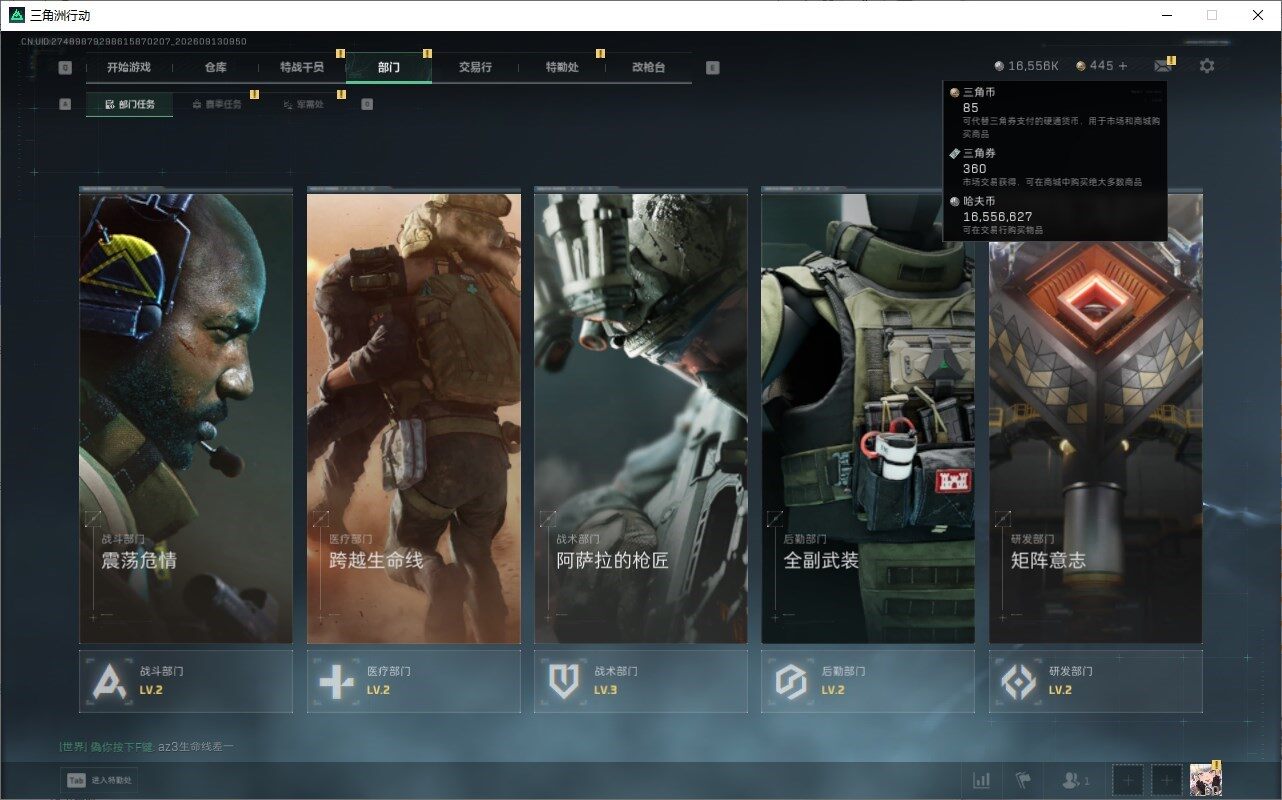Click the 三角币 85 tooltip value

click(970, 107)
